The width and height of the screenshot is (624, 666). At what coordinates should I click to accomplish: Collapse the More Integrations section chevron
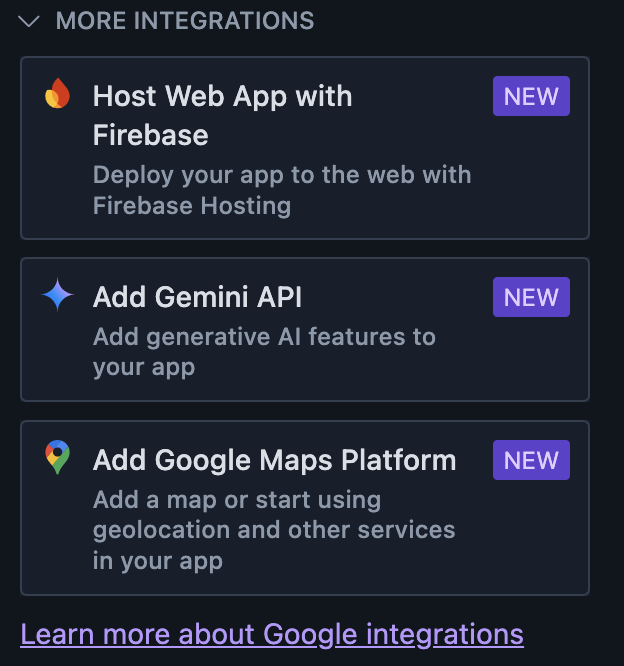[x=29, y=21]
